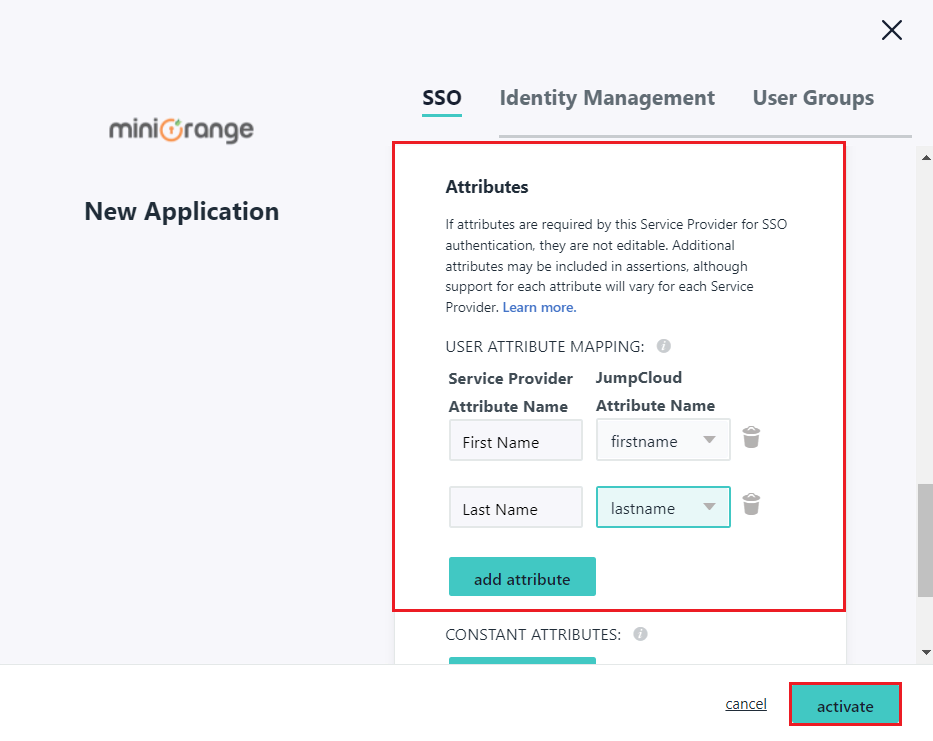Click the scrollbar down arrow

point(926,652)
